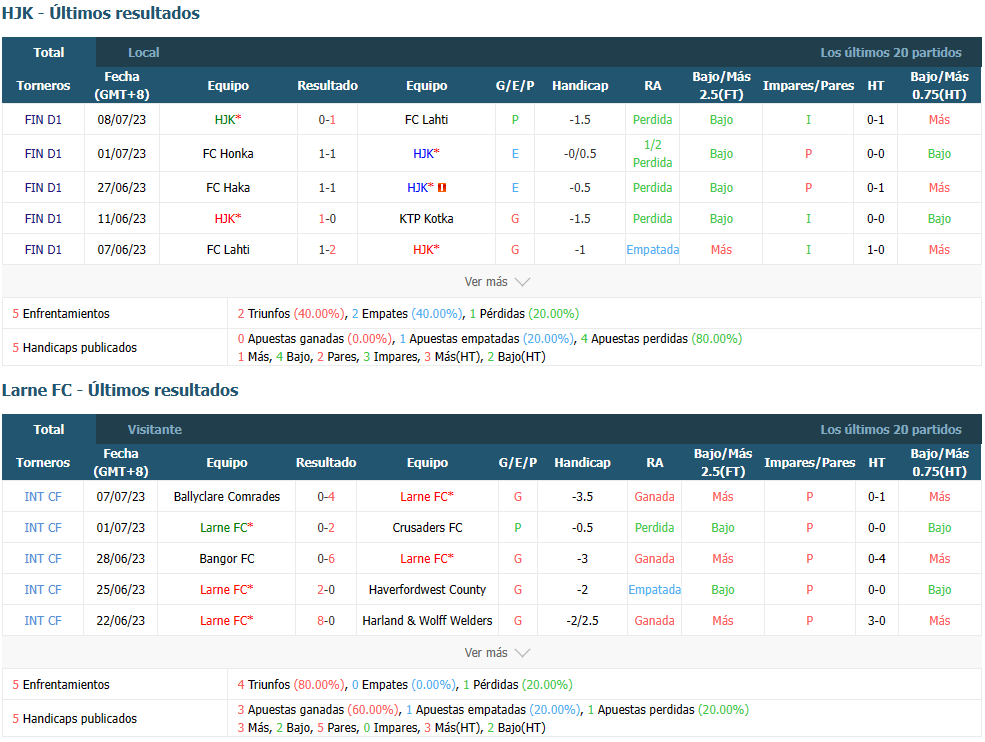
Task: Click HJK* away team on 01/07/23 row
Action: pos(427,154)
